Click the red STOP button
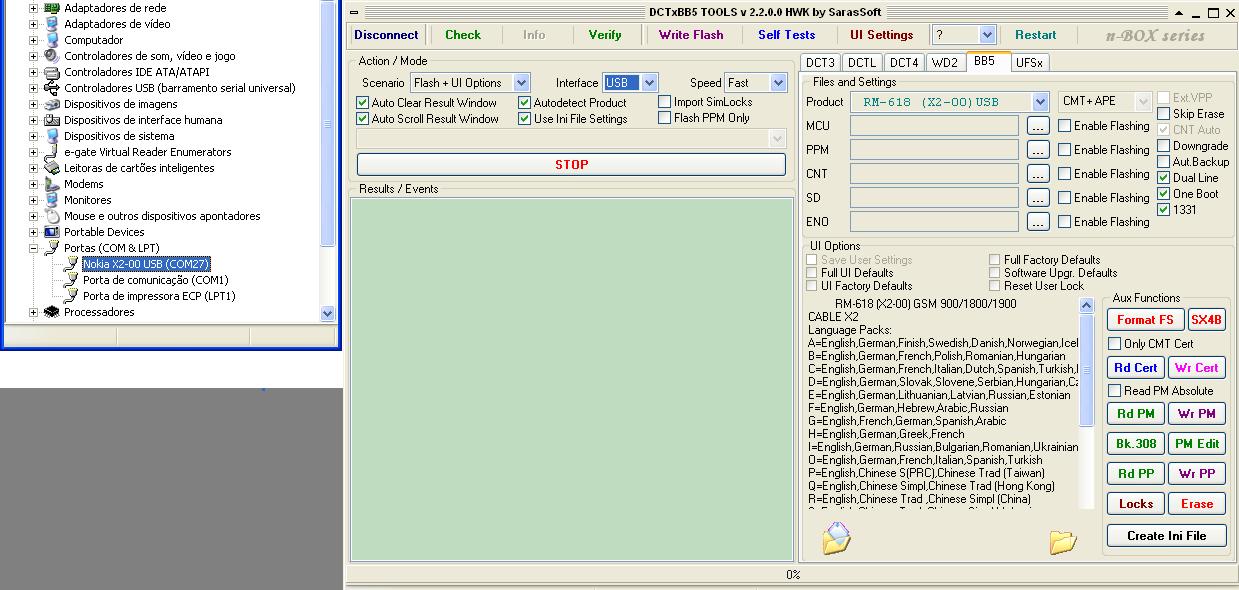1239x590 pixels. coord(571,164)
